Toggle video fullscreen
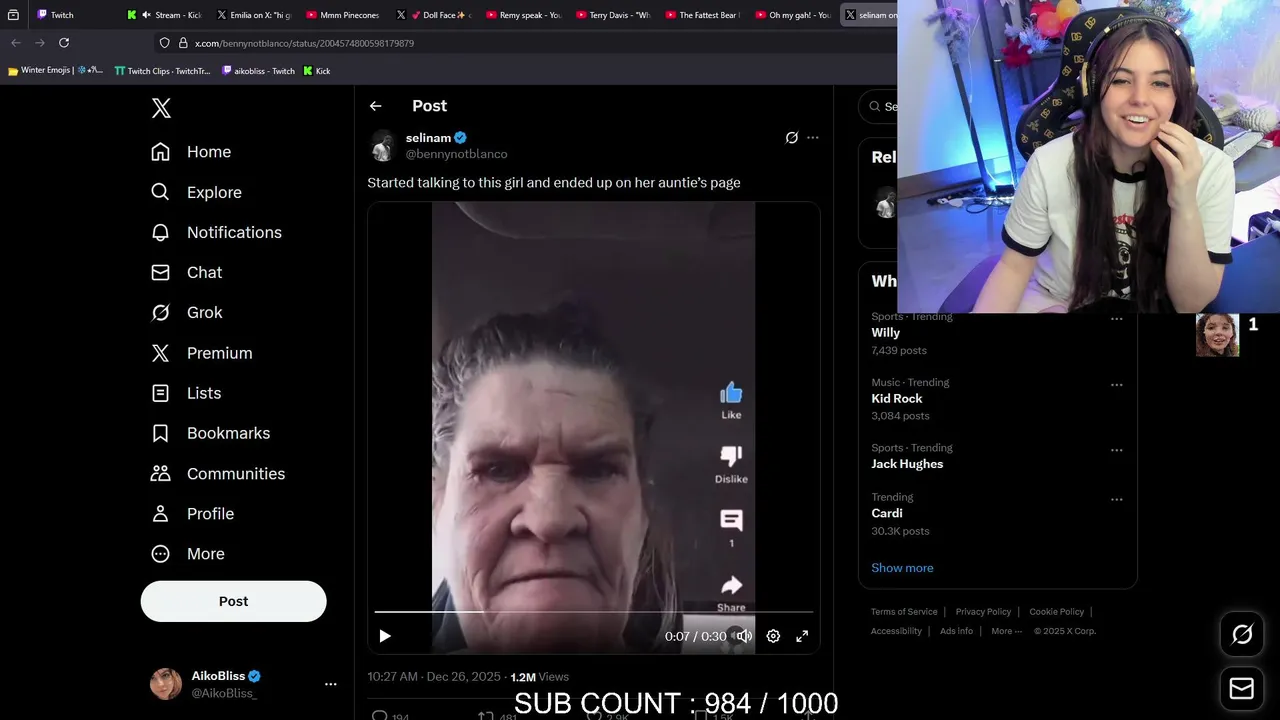Screen dimensions: 1280x720 click(x=802, y=636)
